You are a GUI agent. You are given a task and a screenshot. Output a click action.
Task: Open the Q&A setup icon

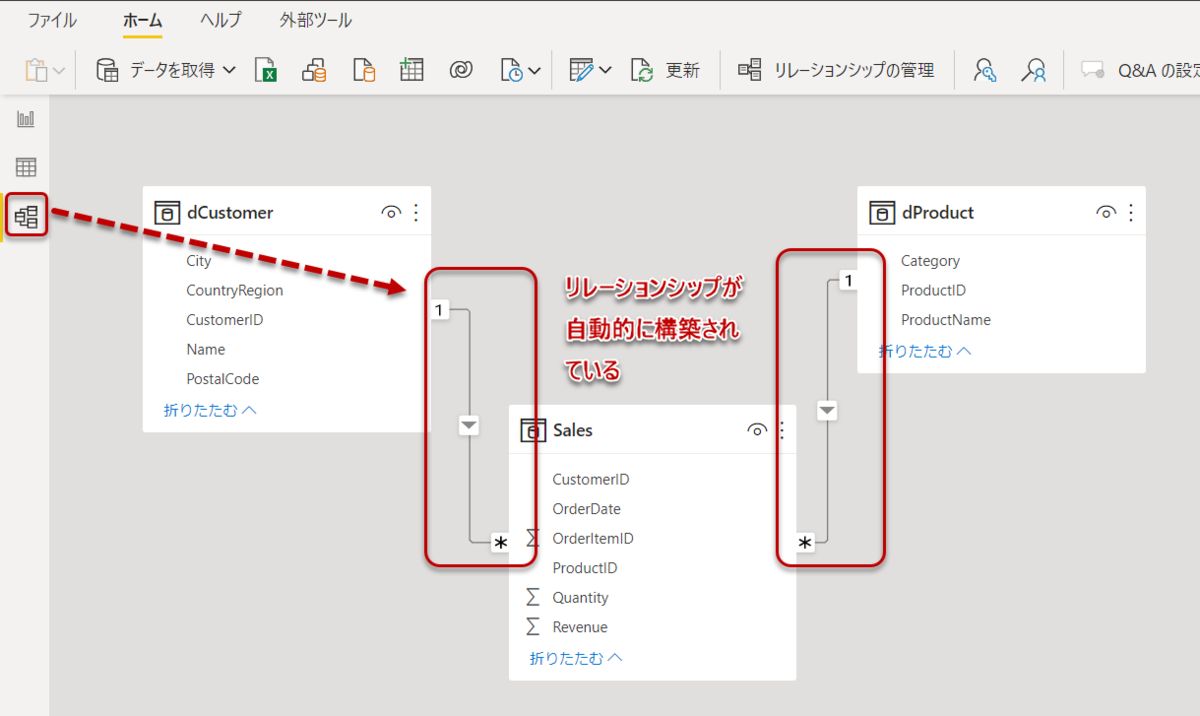pos(1092,70)
